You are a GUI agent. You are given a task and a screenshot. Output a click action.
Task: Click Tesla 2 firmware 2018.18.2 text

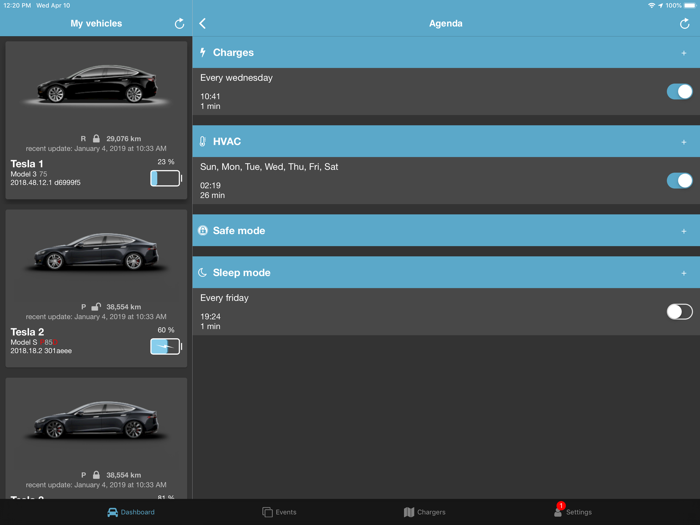(x=41, y=351)
